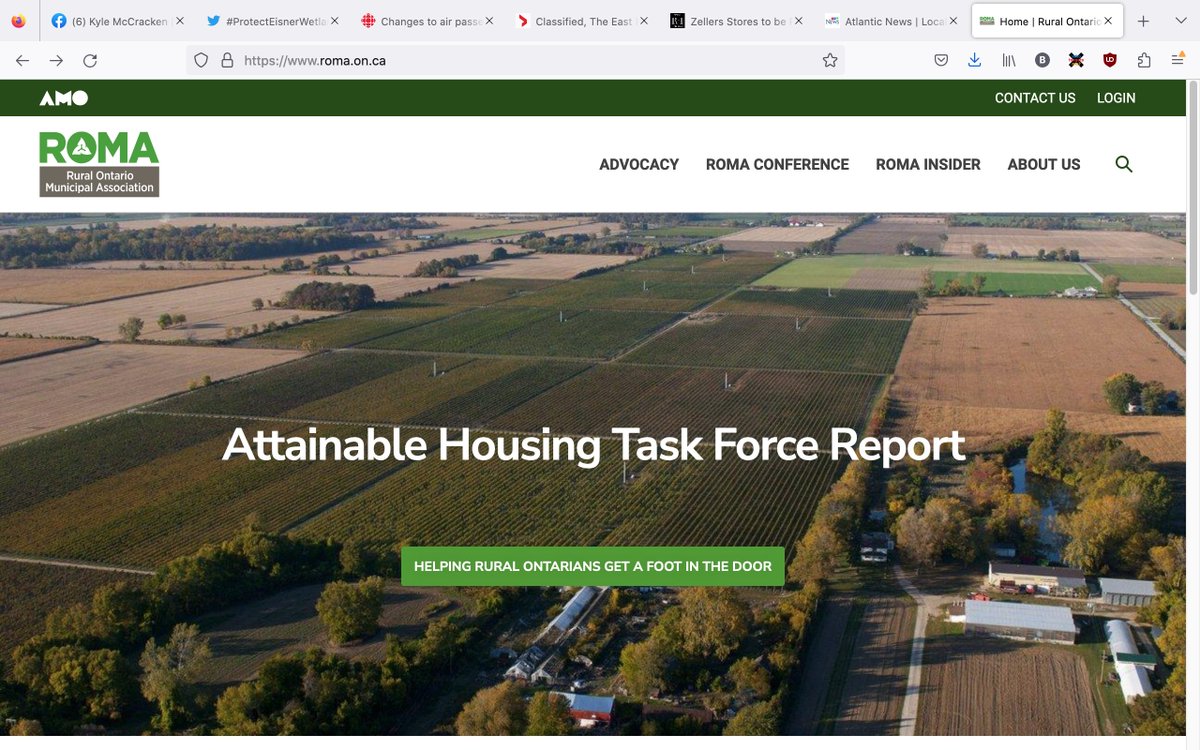Reload the page with the refresh icon
Screen dimensions: 1200x750
pyautogui.click(x=90, y=61)
